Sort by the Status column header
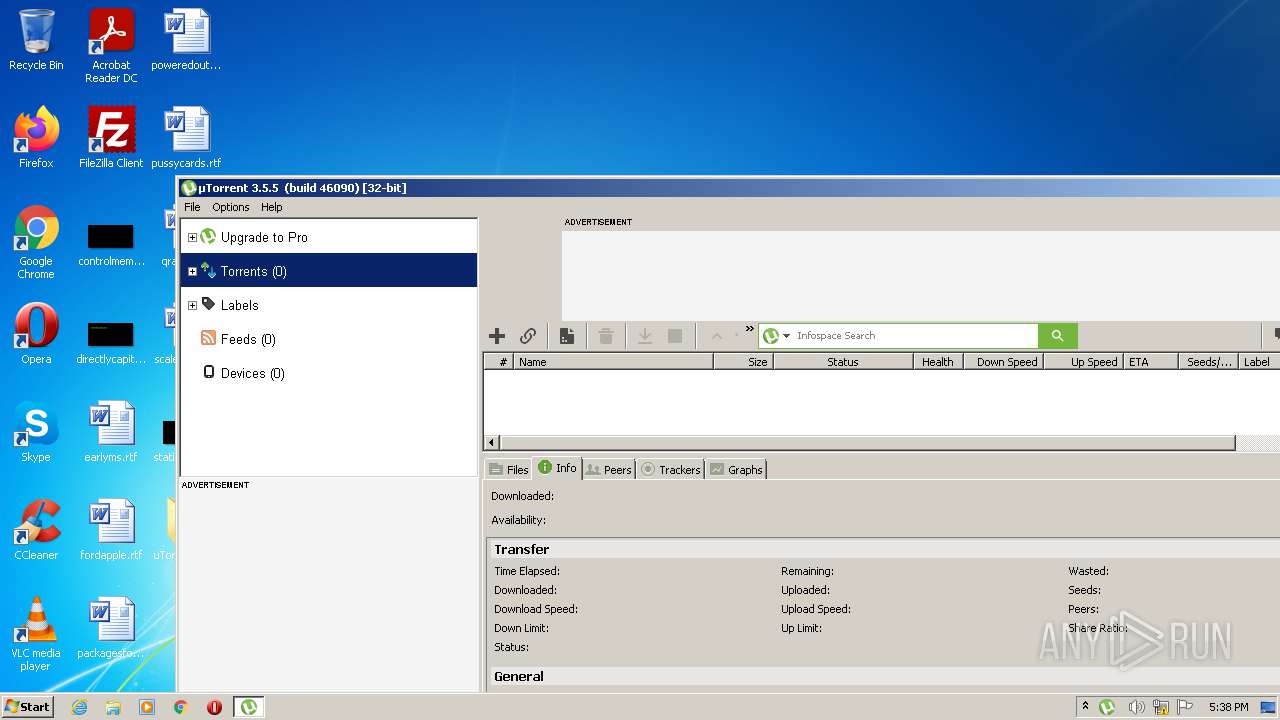Image resolution: width=1280 pixels, height=720 pixels. coord(844,362)
